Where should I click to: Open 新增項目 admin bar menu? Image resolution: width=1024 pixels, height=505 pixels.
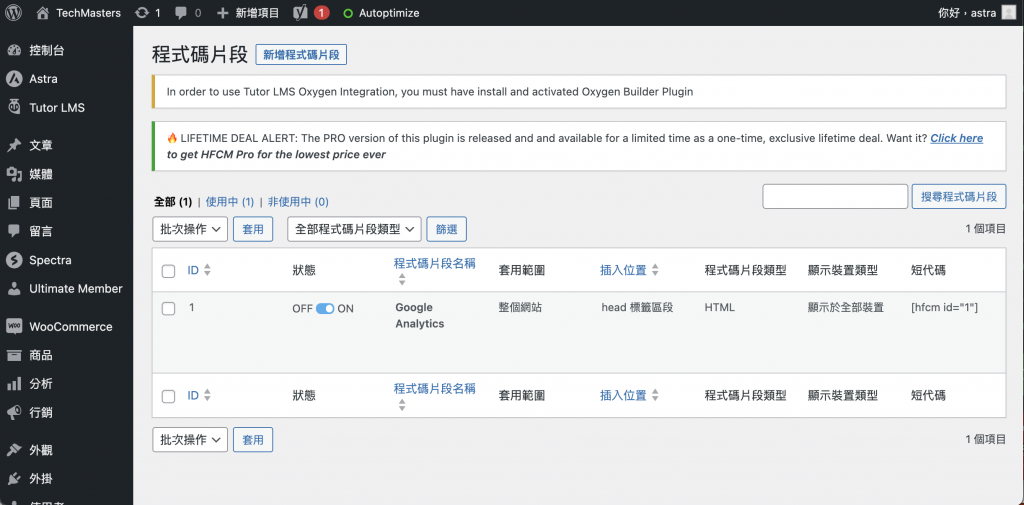(248, 12)
